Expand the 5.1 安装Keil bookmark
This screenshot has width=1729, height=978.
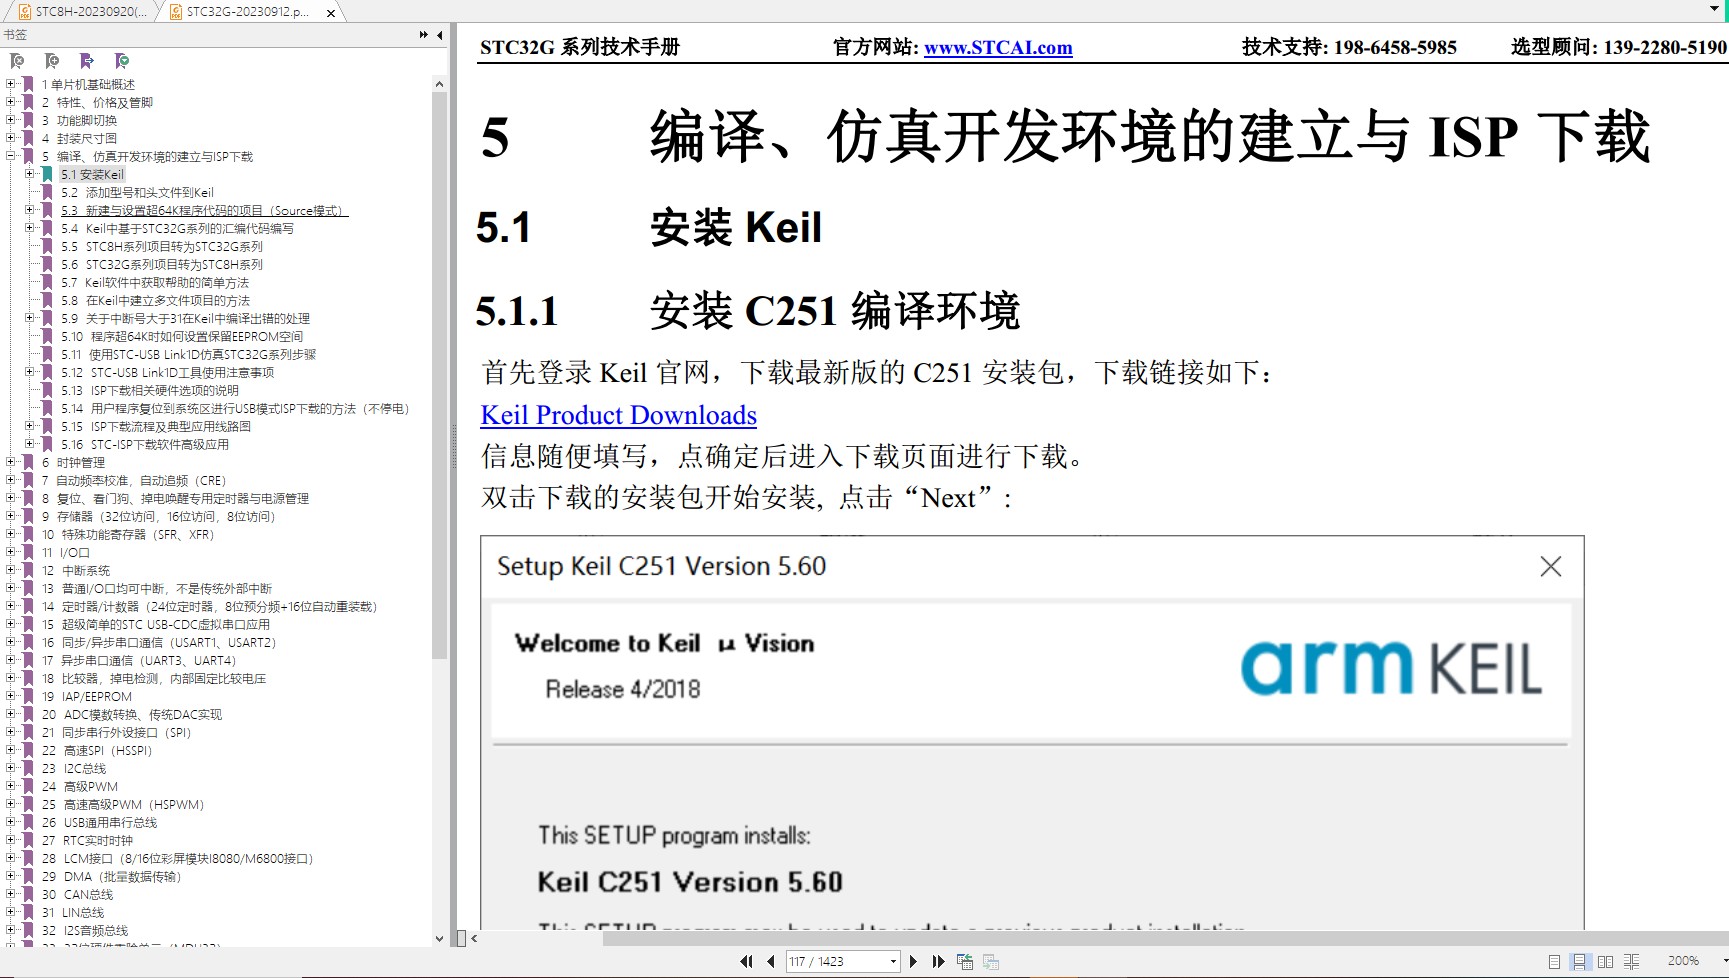click(29, 174)
